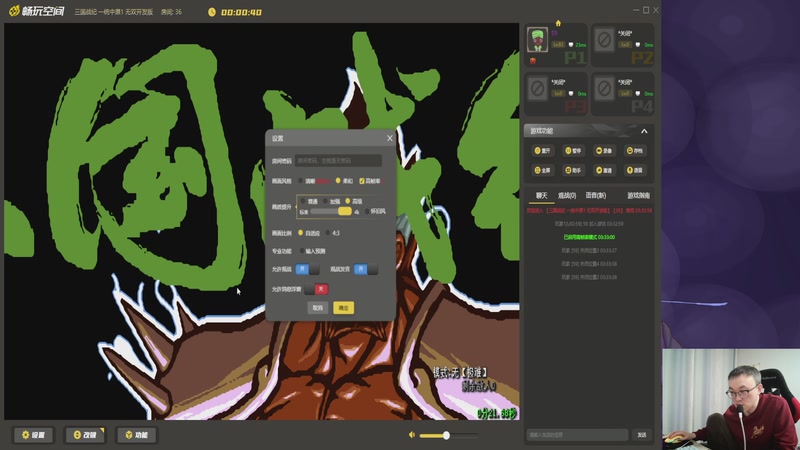Image resolution: width=800 pixels, height=450 pixels.
Task: Switch to the 语音(新) voice tab
Action: 595,195
